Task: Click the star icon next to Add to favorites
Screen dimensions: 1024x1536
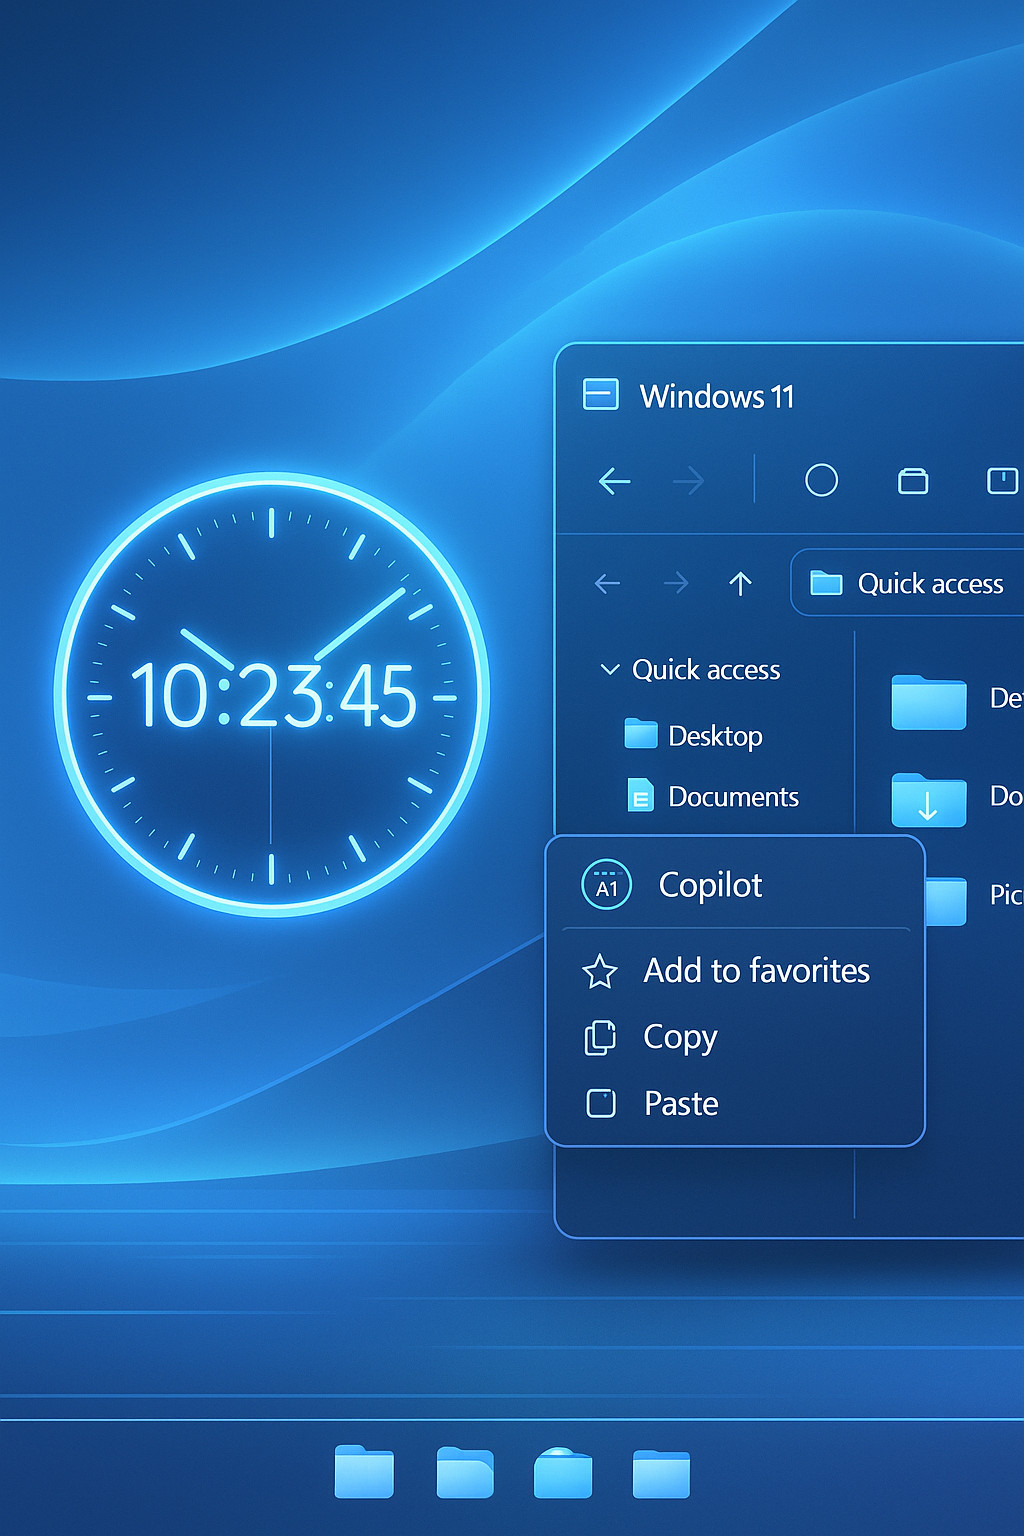Action: point(600,971)
